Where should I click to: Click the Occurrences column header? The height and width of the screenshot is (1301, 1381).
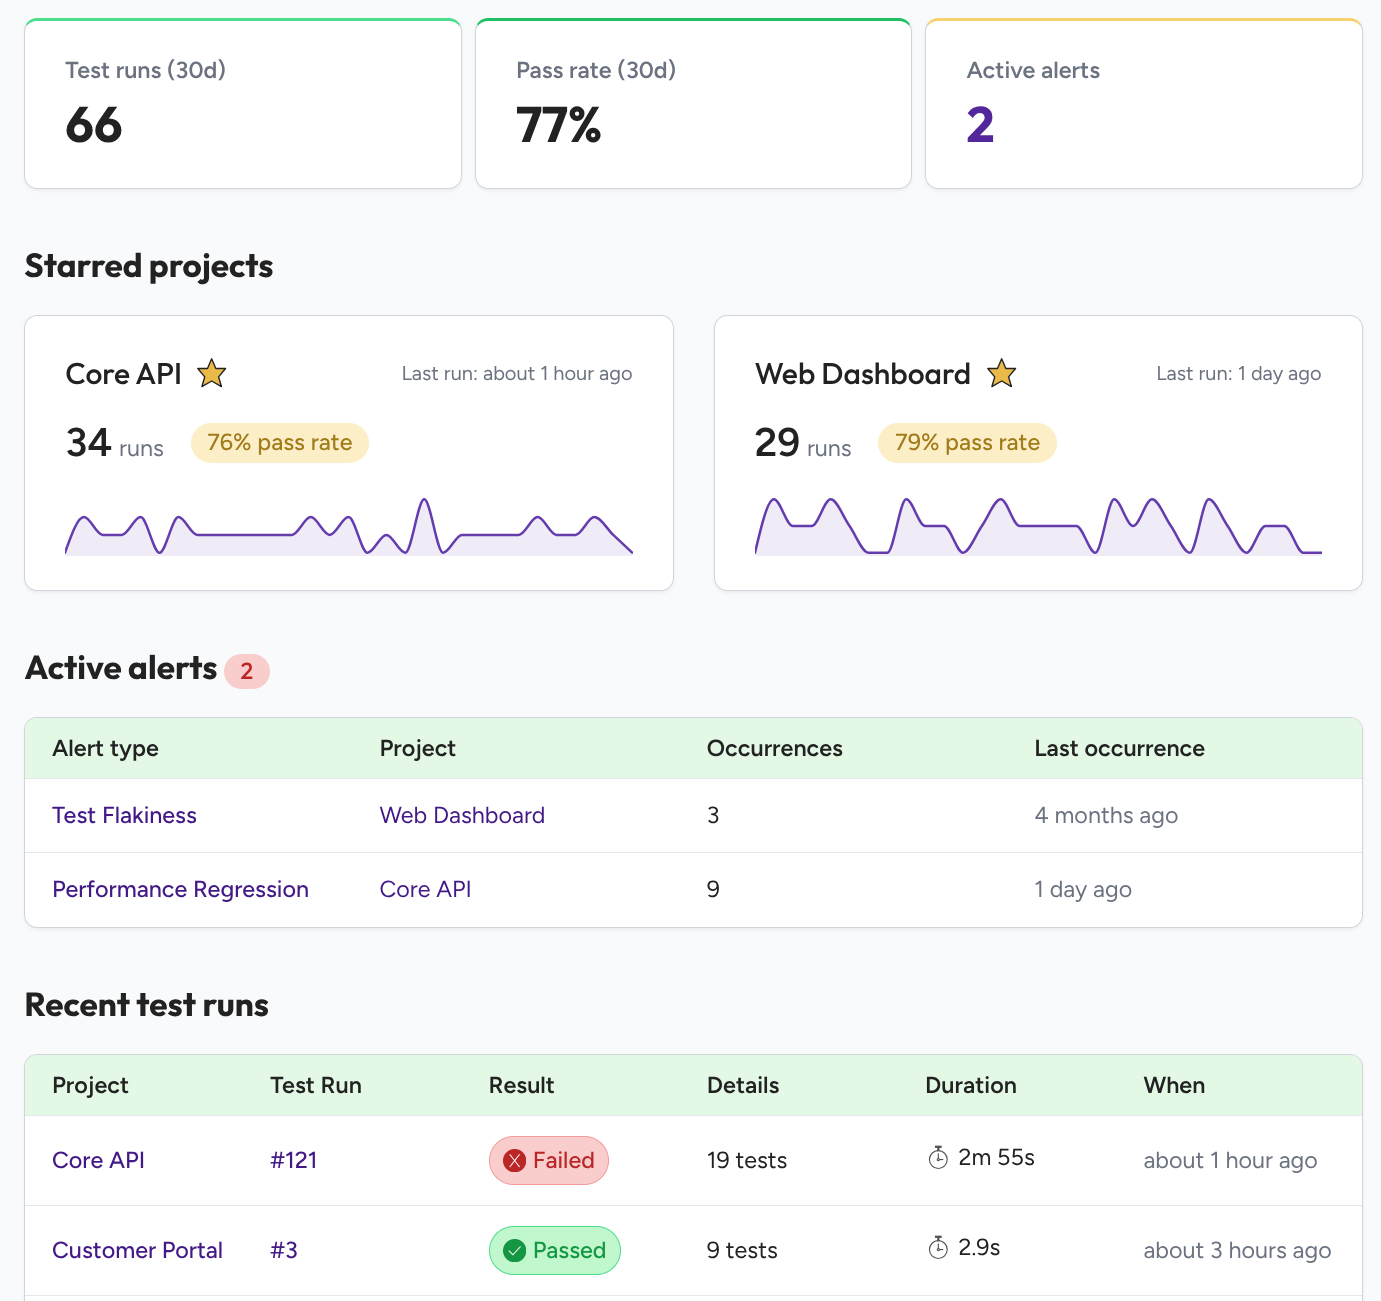(774, 748)
